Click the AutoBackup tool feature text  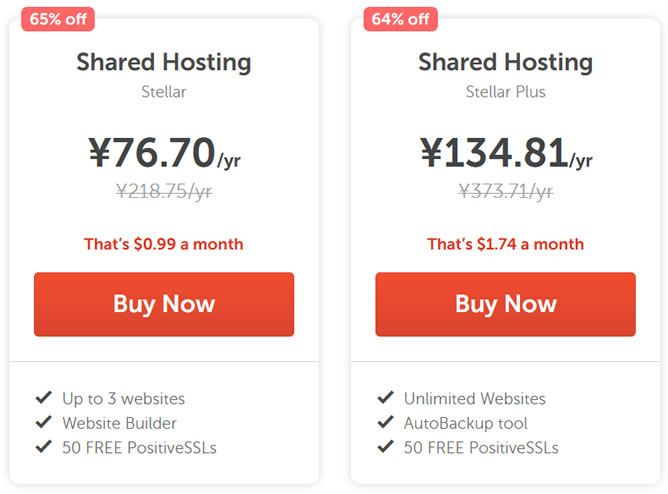click(x=466, y=423)
